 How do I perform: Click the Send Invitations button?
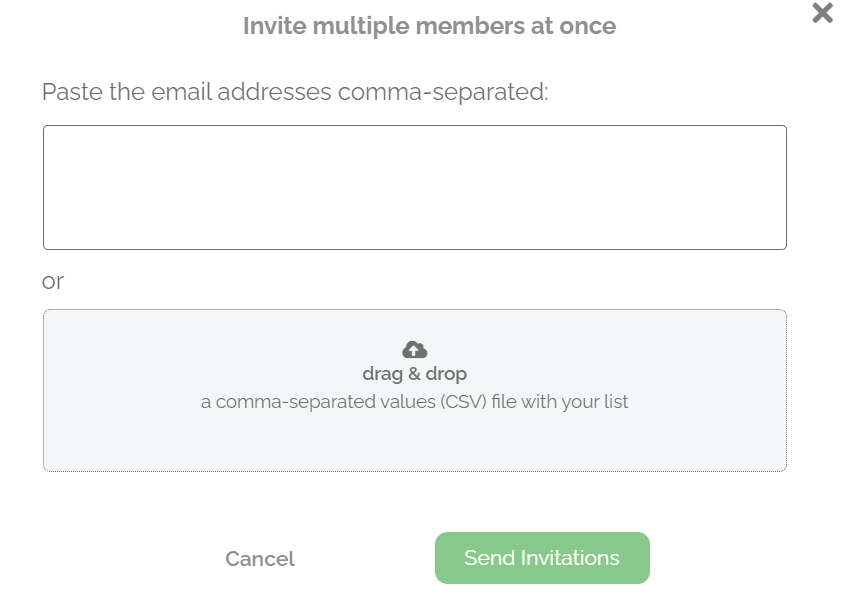542,558
